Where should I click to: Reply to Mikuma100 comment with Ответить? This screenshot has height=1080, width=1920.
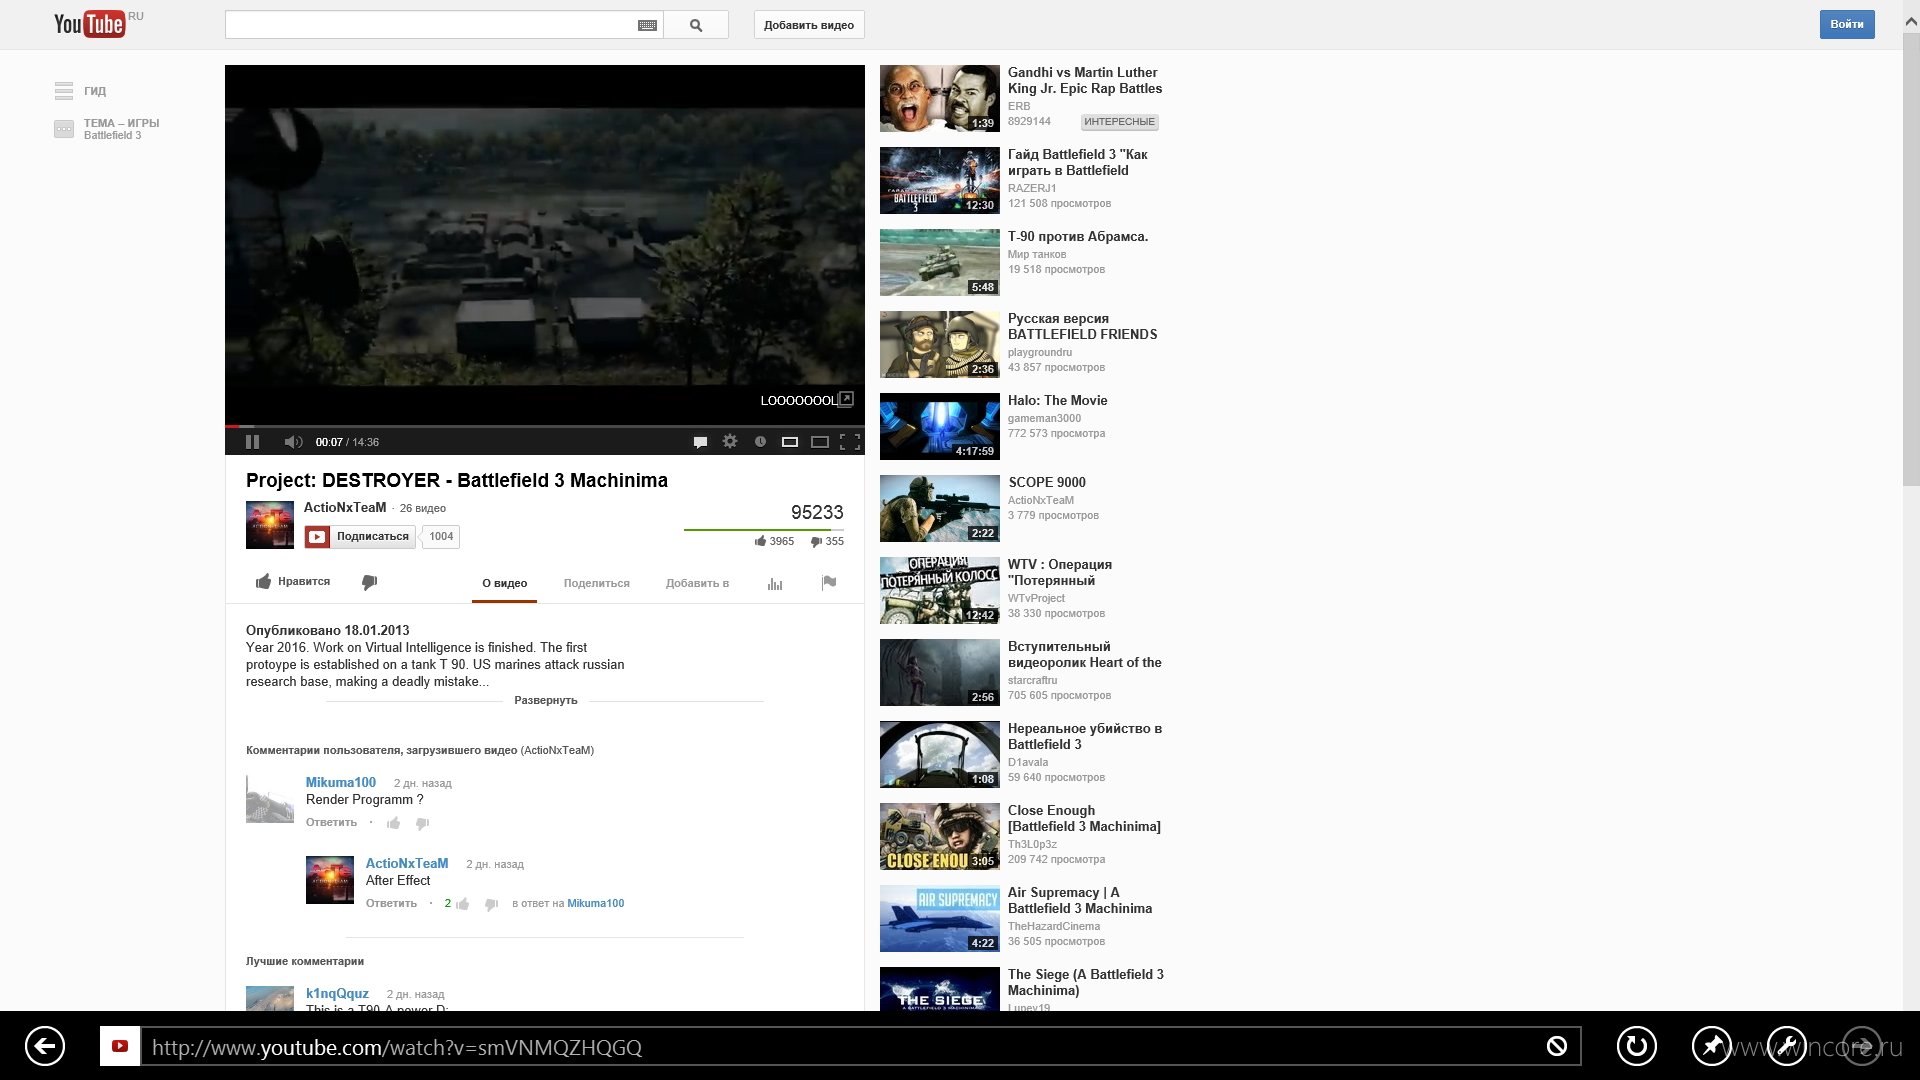pos(331,822)
